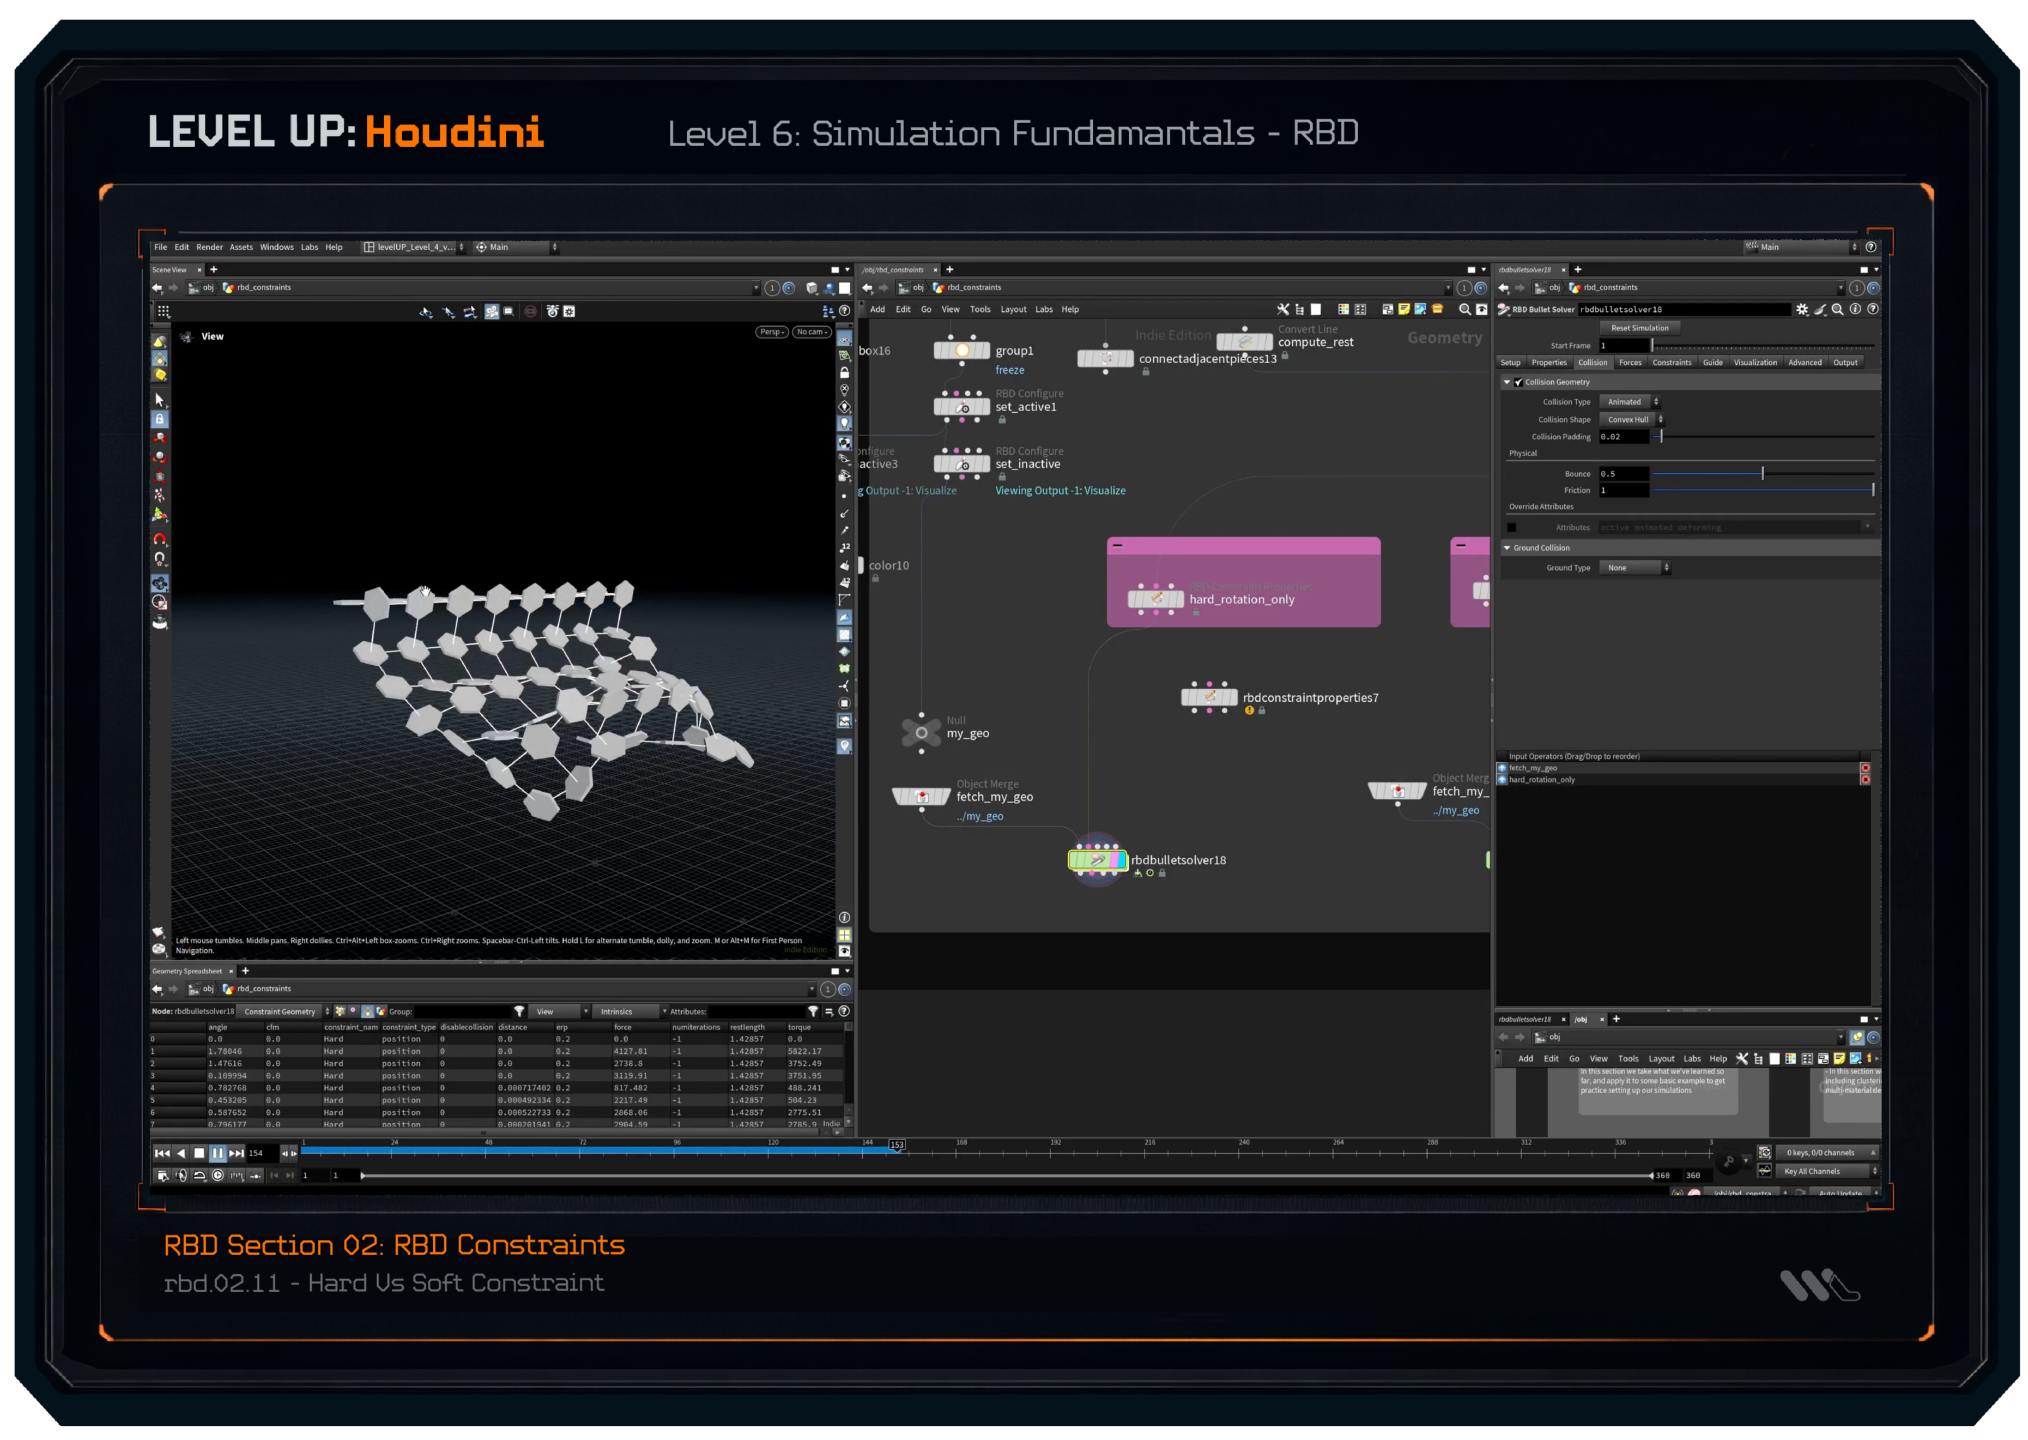The image size is (2028, 1440).
Task: Click the Bounce slider handle
Action: (x=1762, y=474)
